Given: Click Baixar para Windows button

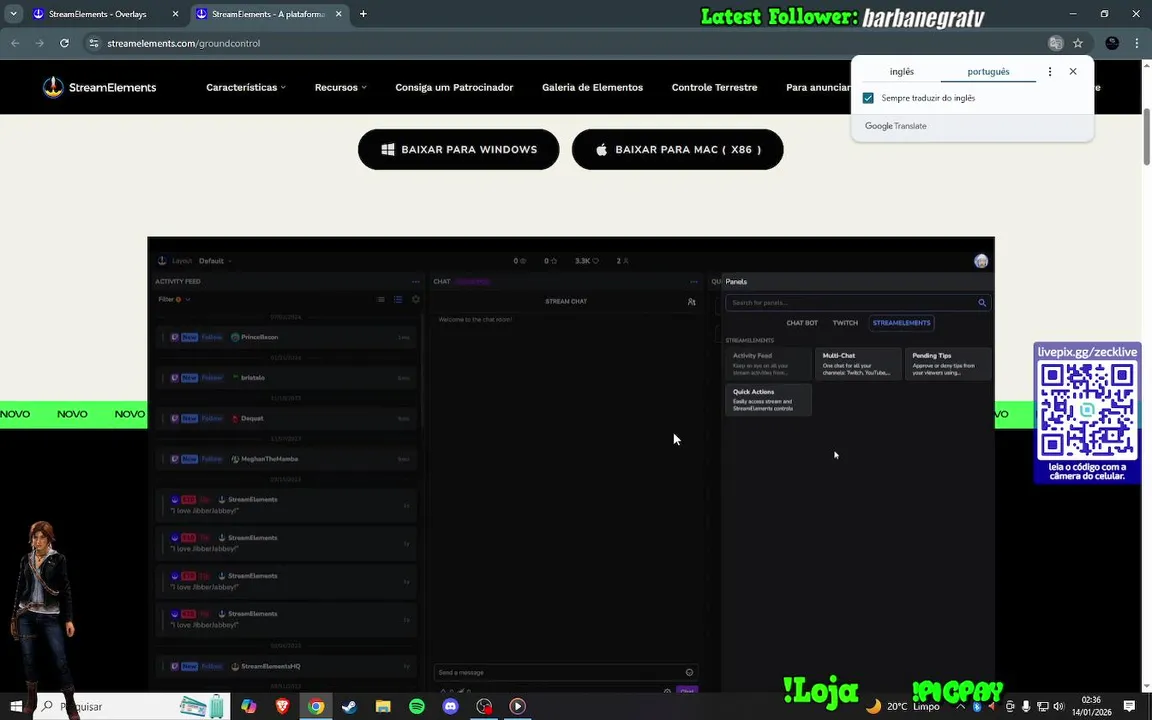Looking at the screenshot, I should [x=458, y=149].
